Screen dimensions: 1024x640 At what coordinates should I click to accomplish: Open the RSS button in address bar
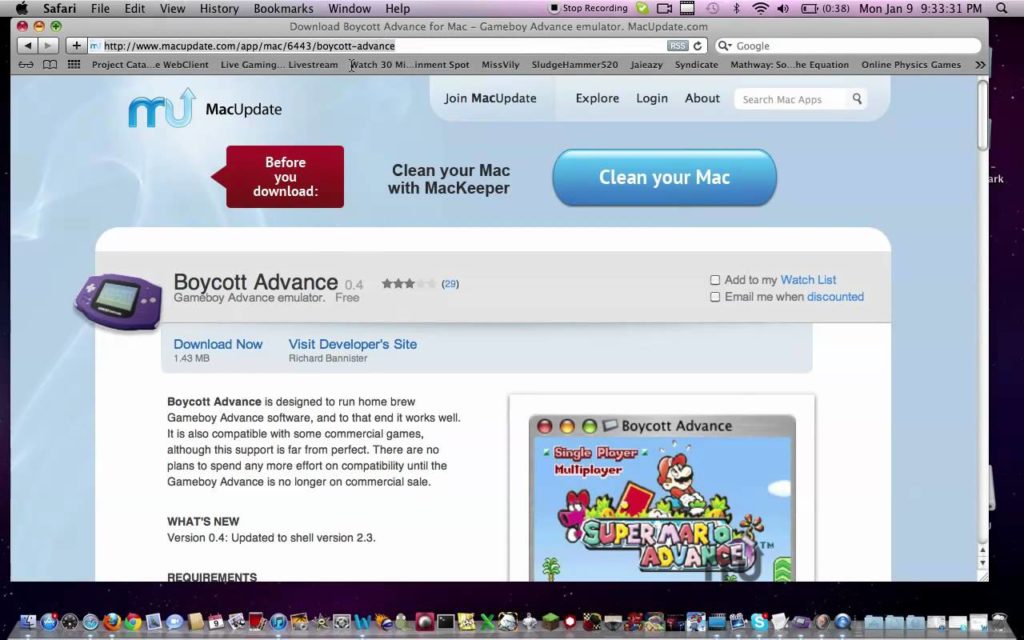coord(677,46)
